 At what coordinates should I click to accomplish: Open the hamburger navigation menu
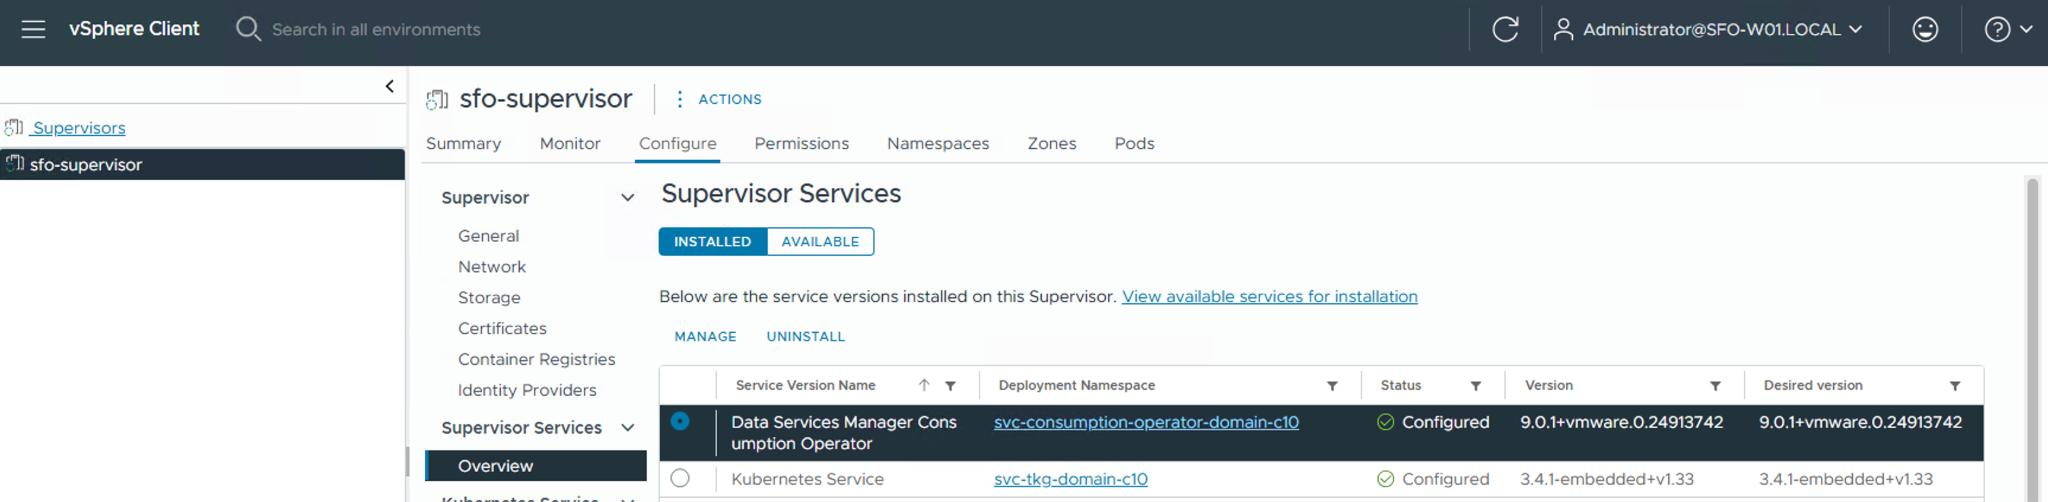click(x=33, y=29)
